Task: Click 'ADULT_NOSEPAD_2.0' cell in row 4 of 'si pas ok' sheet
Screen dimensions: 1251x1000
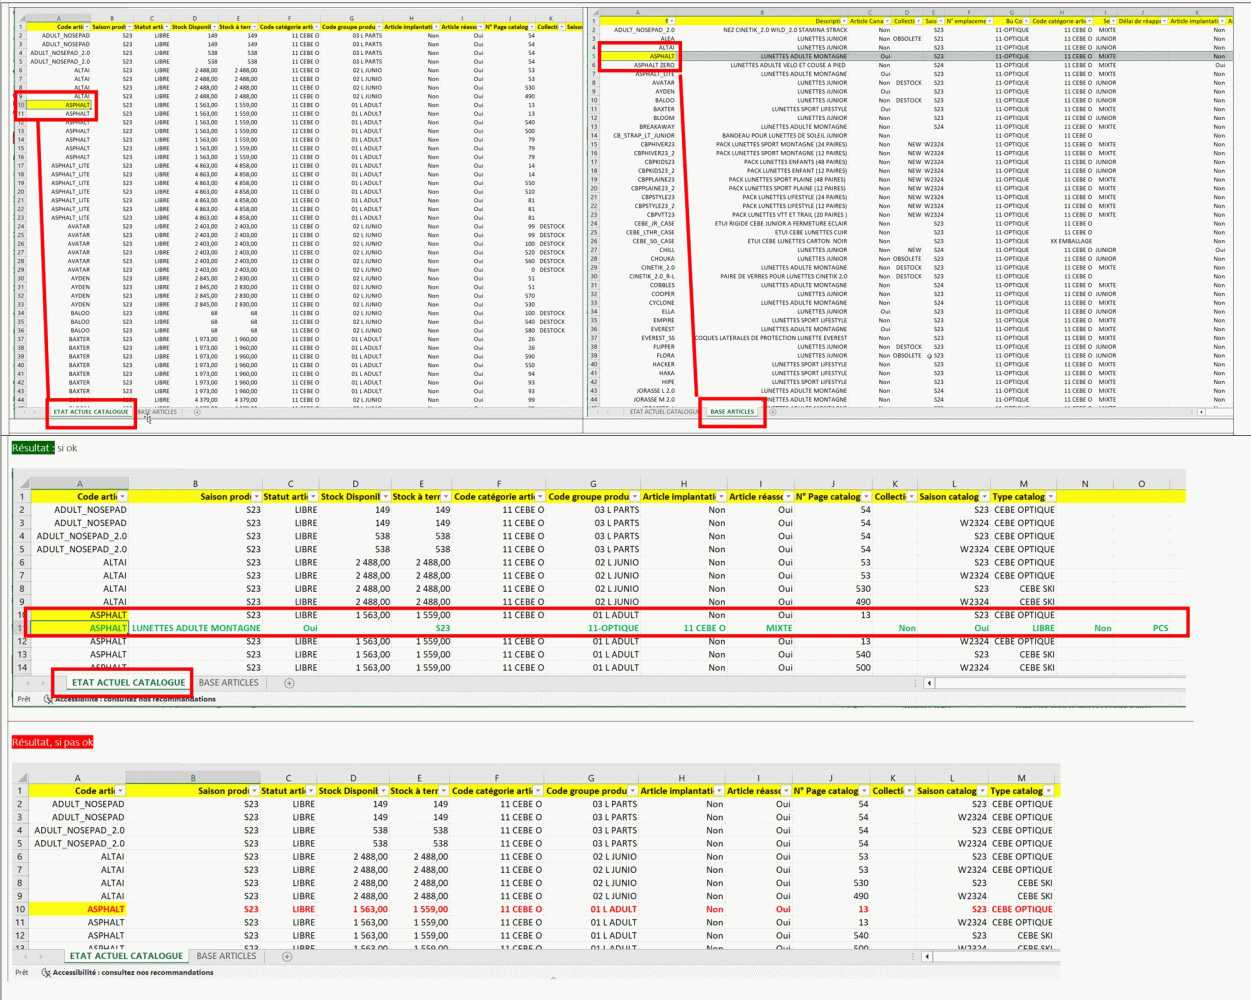Action: click(80, 830)
